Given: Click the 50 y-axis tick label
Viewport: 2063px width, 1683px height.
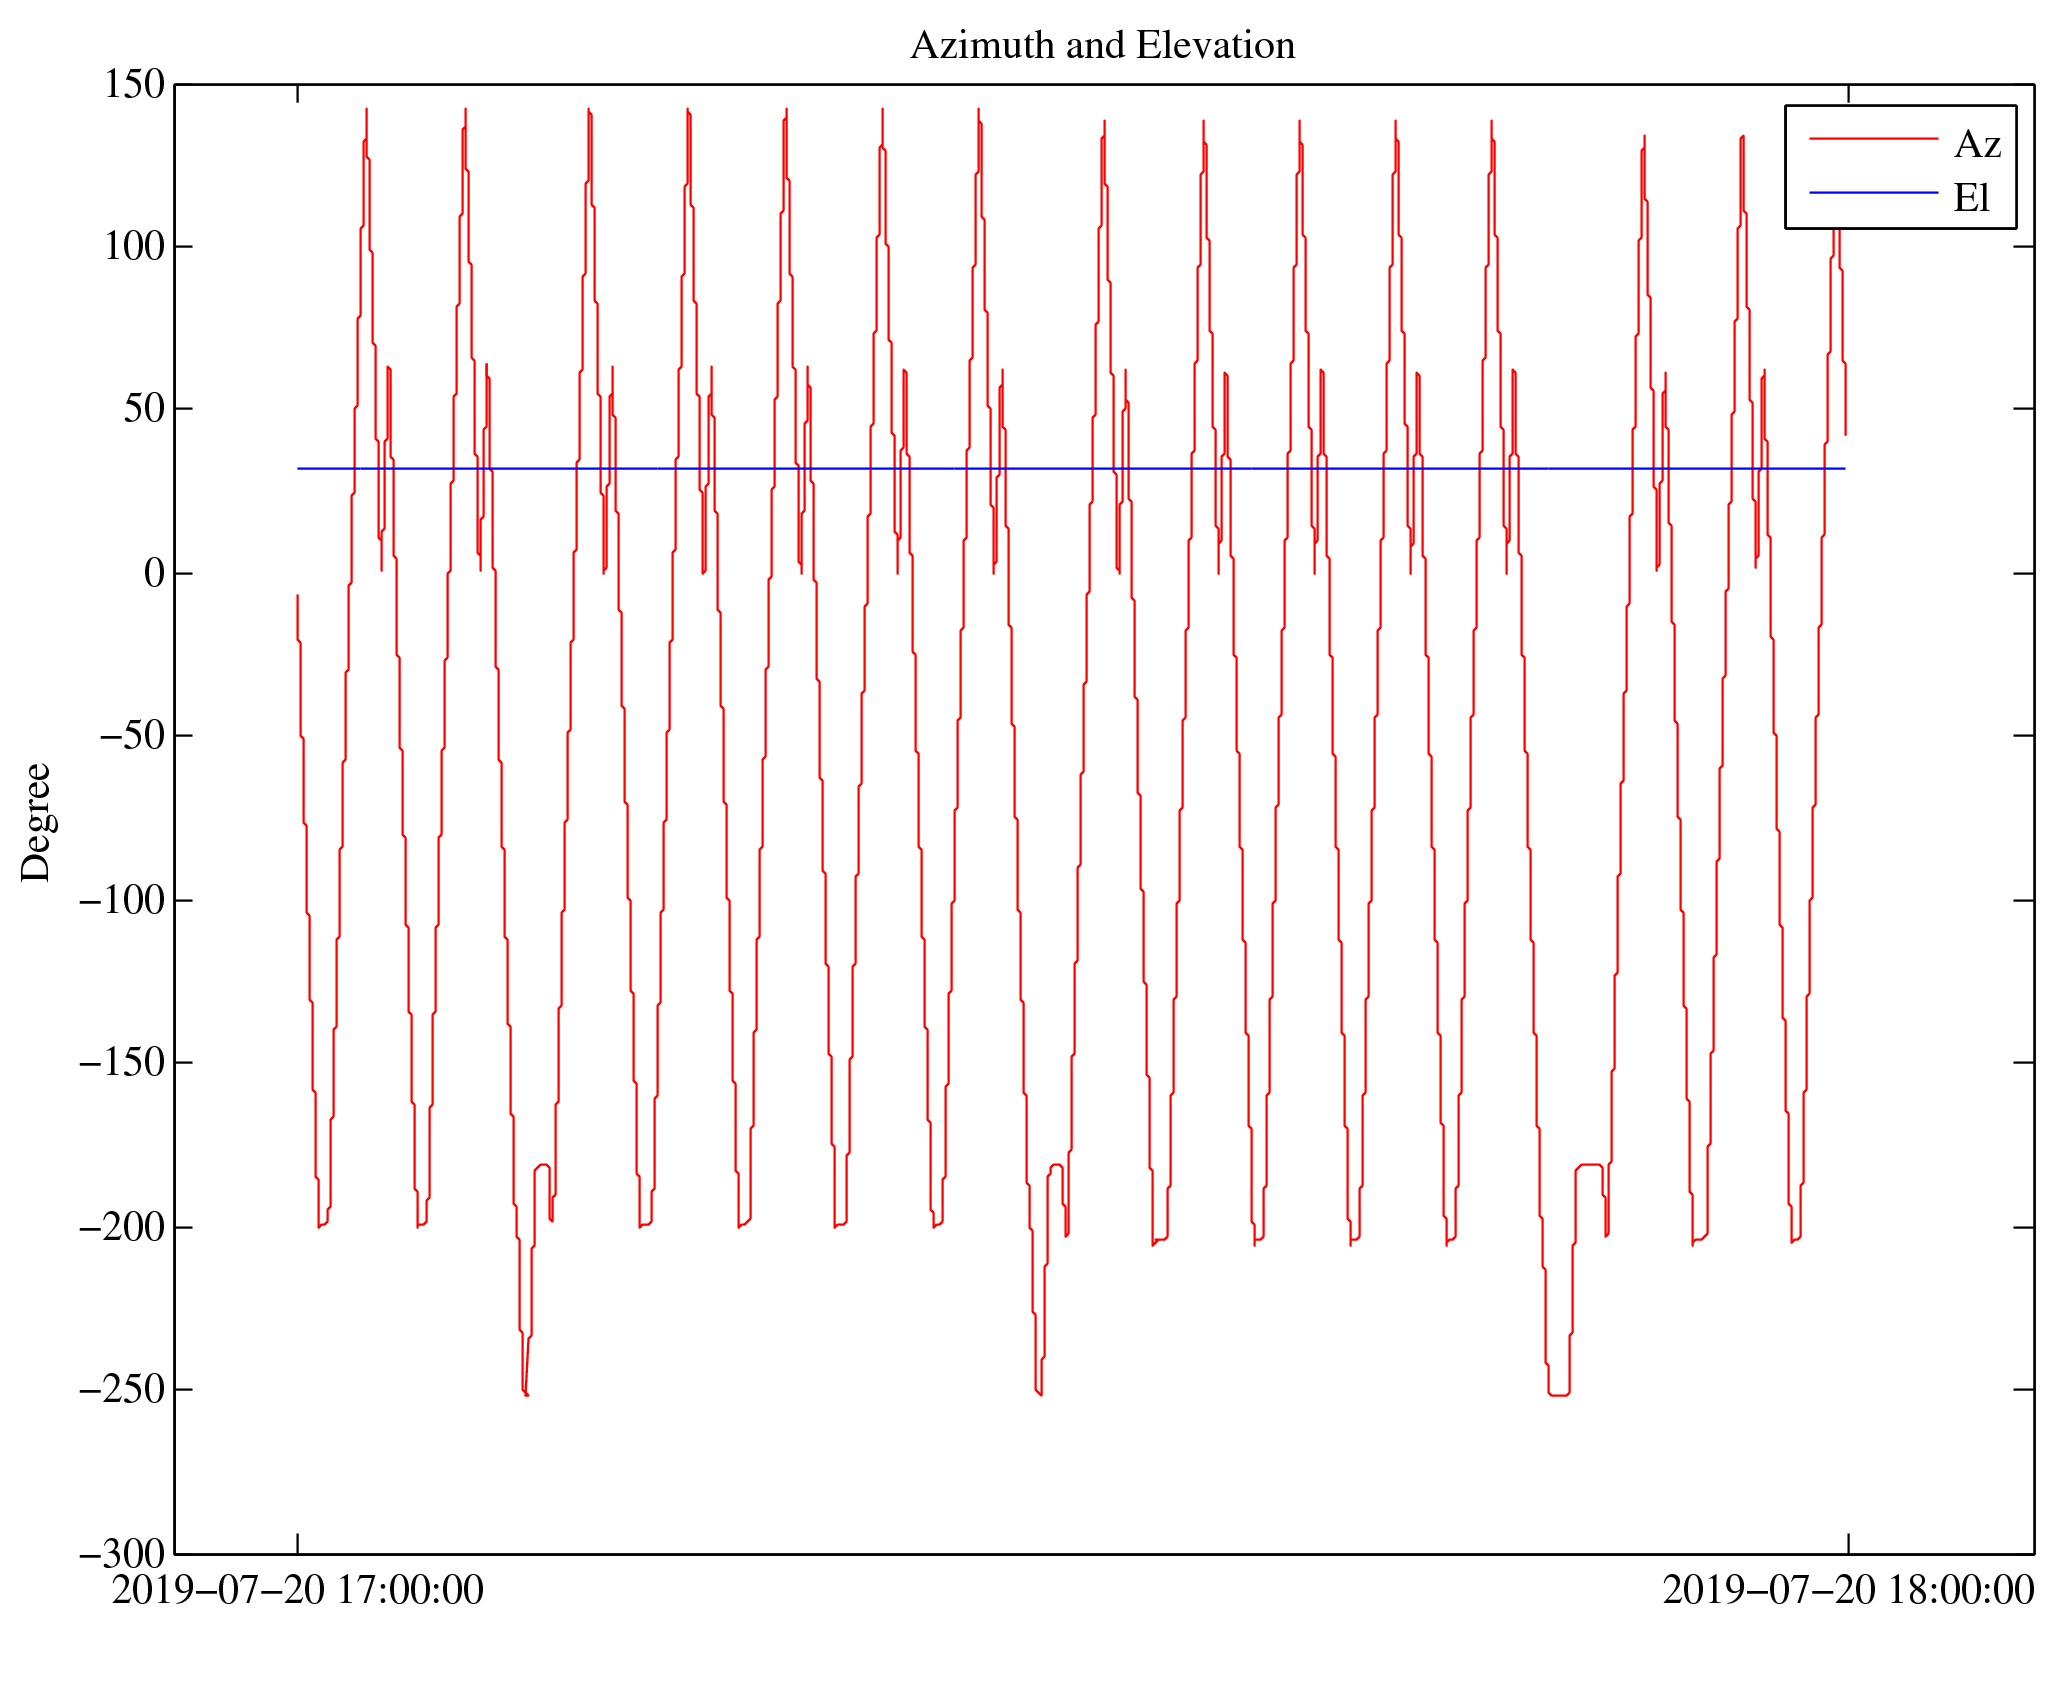Looking at the screenshot, I should tap(143, 409).
